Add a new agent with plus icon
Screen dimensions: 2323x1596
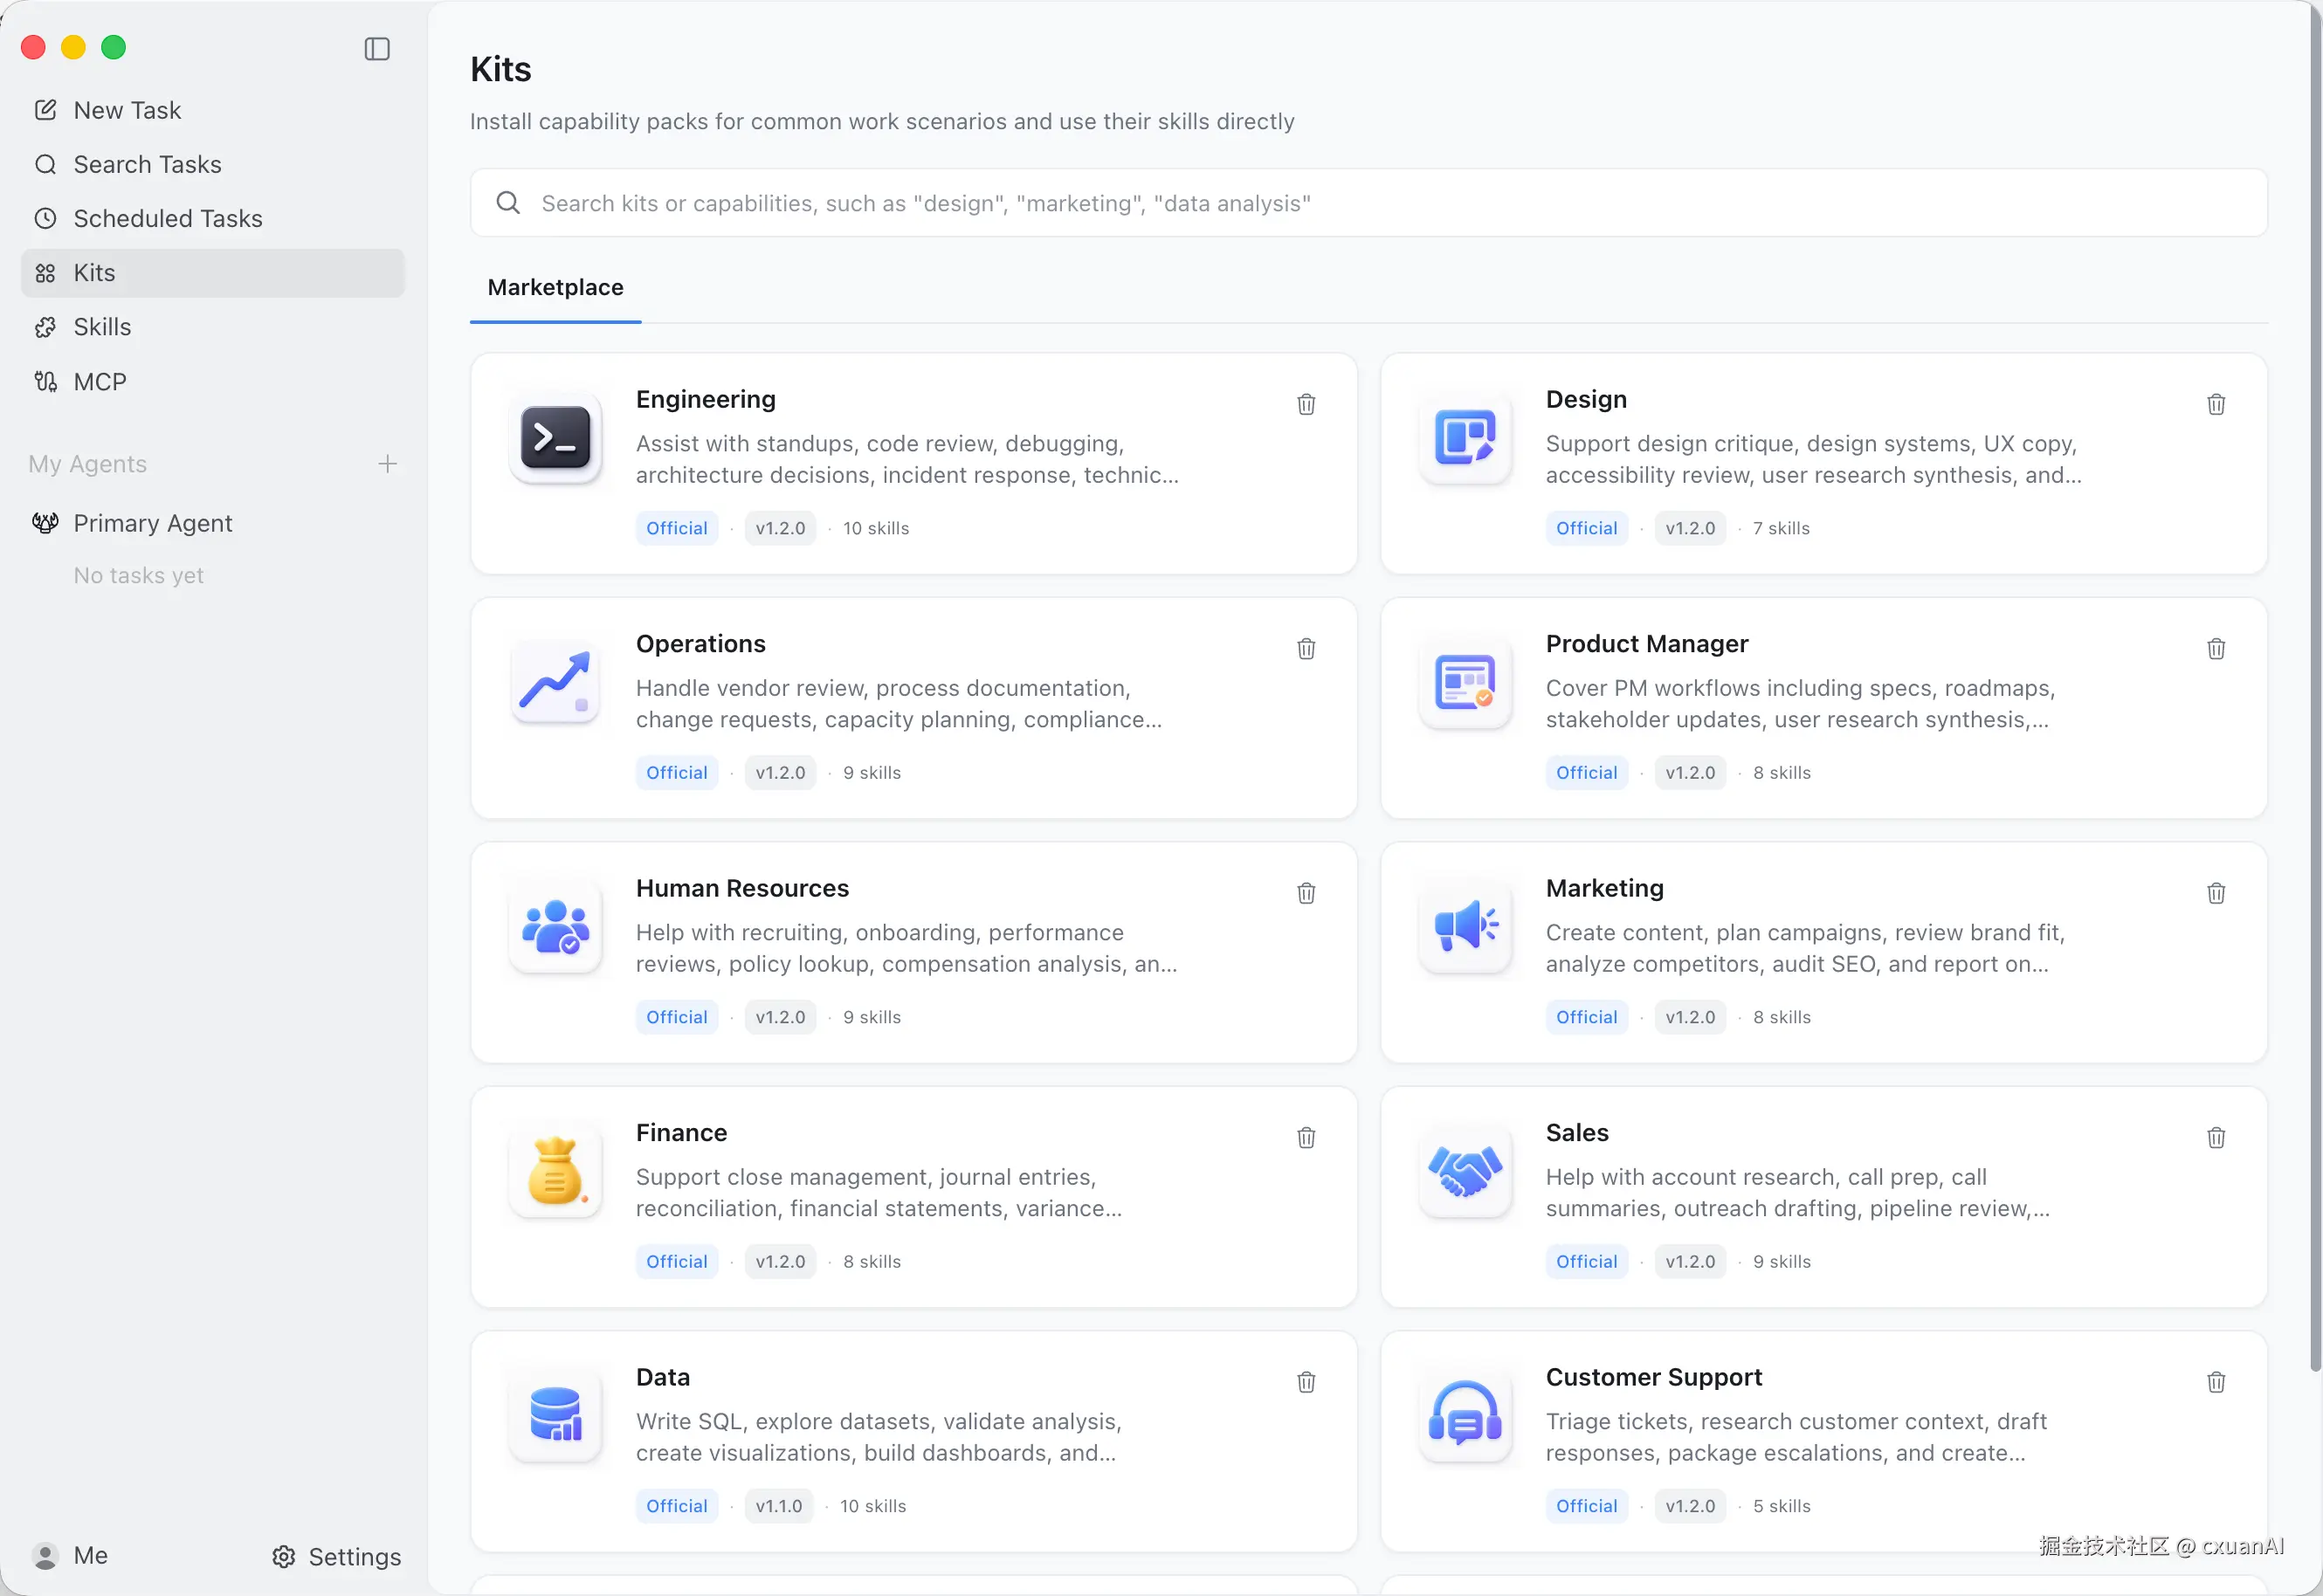[x=388, y=464]
